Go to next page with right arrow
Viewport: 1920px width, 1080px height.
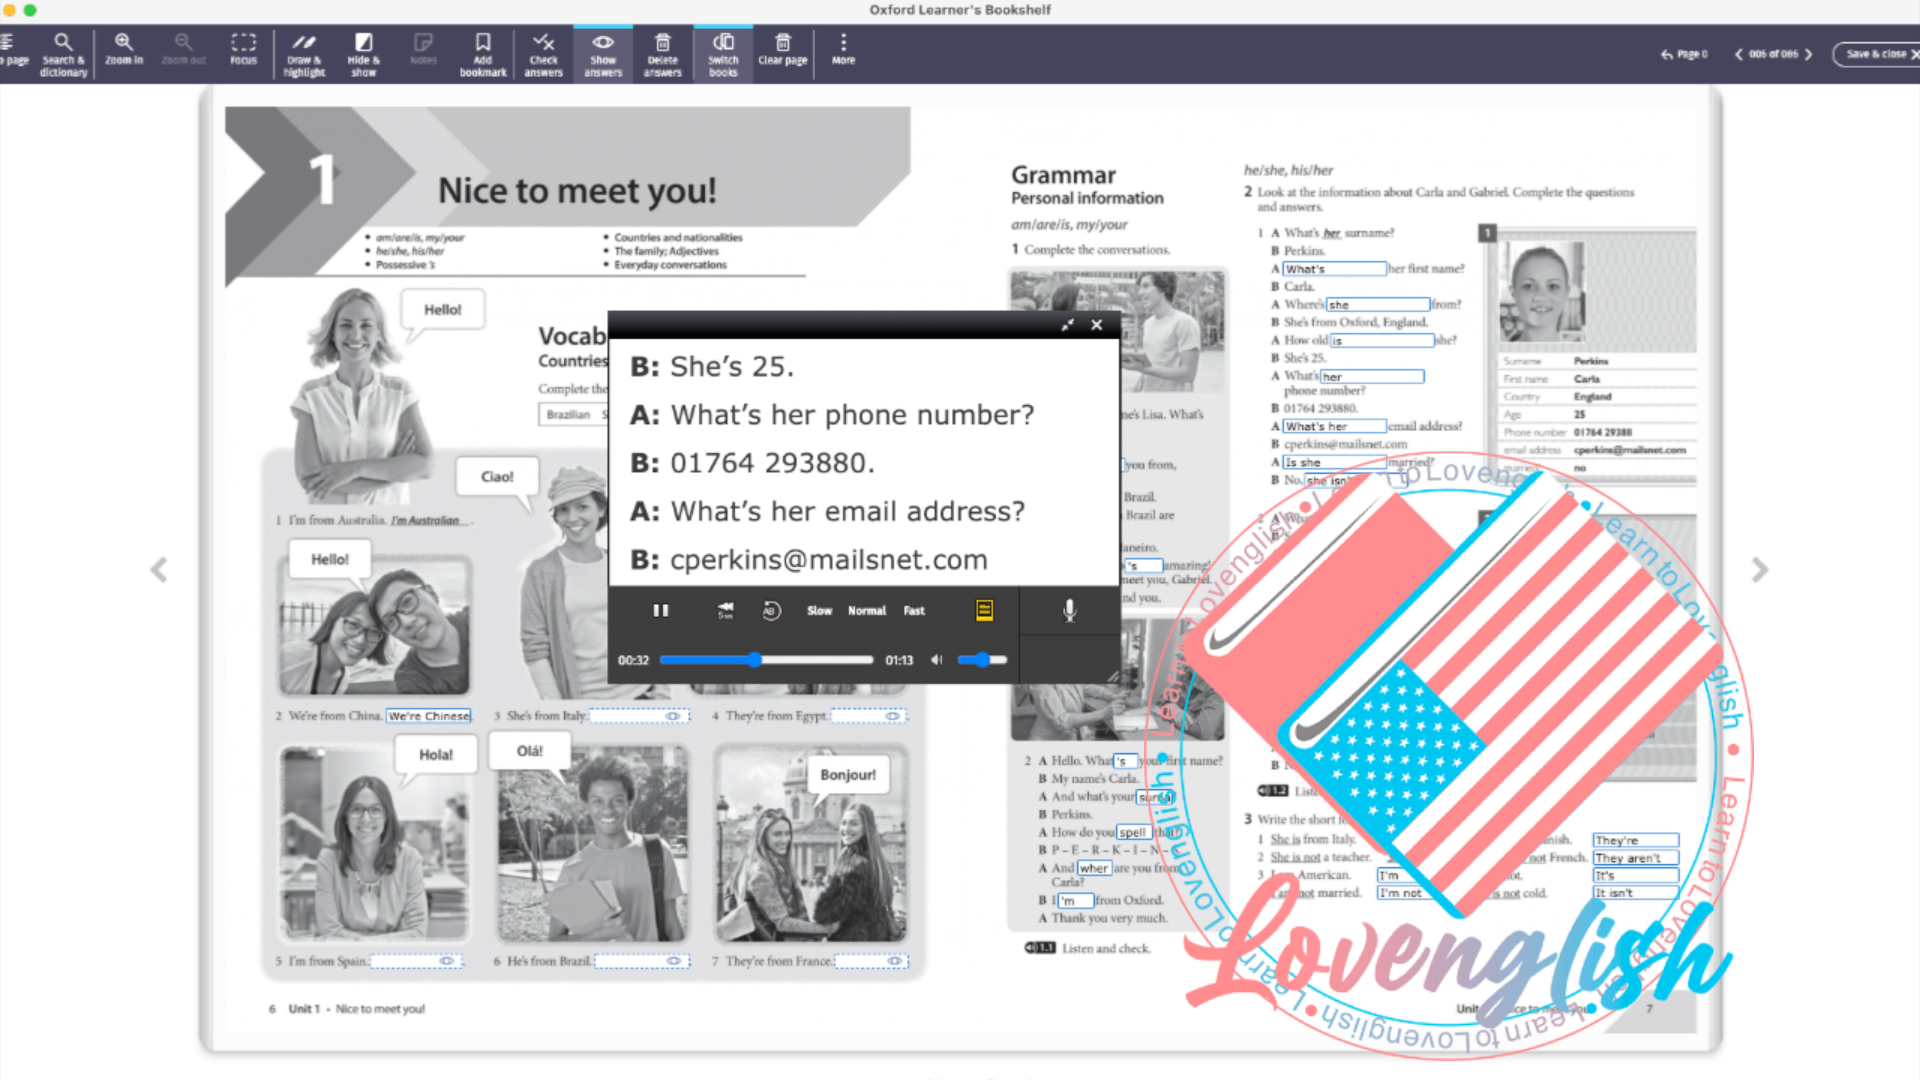tap(1759, 570)
